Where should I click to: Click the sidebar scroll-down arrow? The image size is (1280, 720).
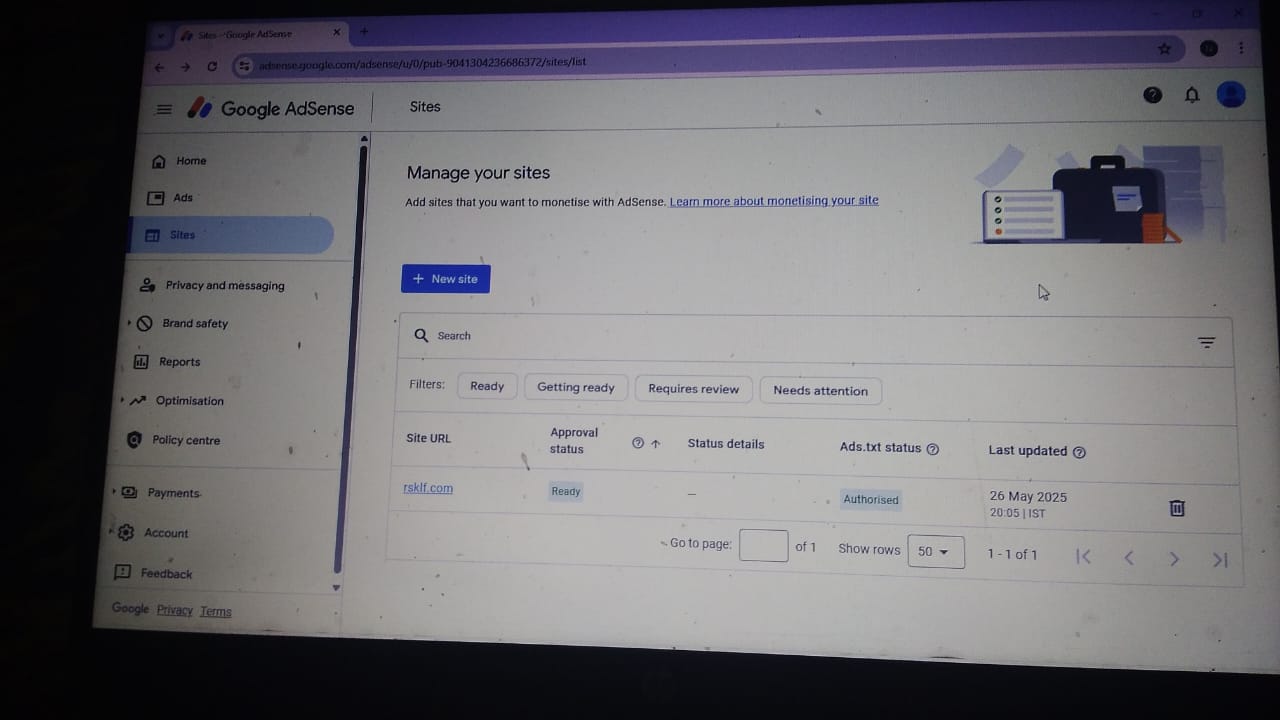click(x=336, y=588)
